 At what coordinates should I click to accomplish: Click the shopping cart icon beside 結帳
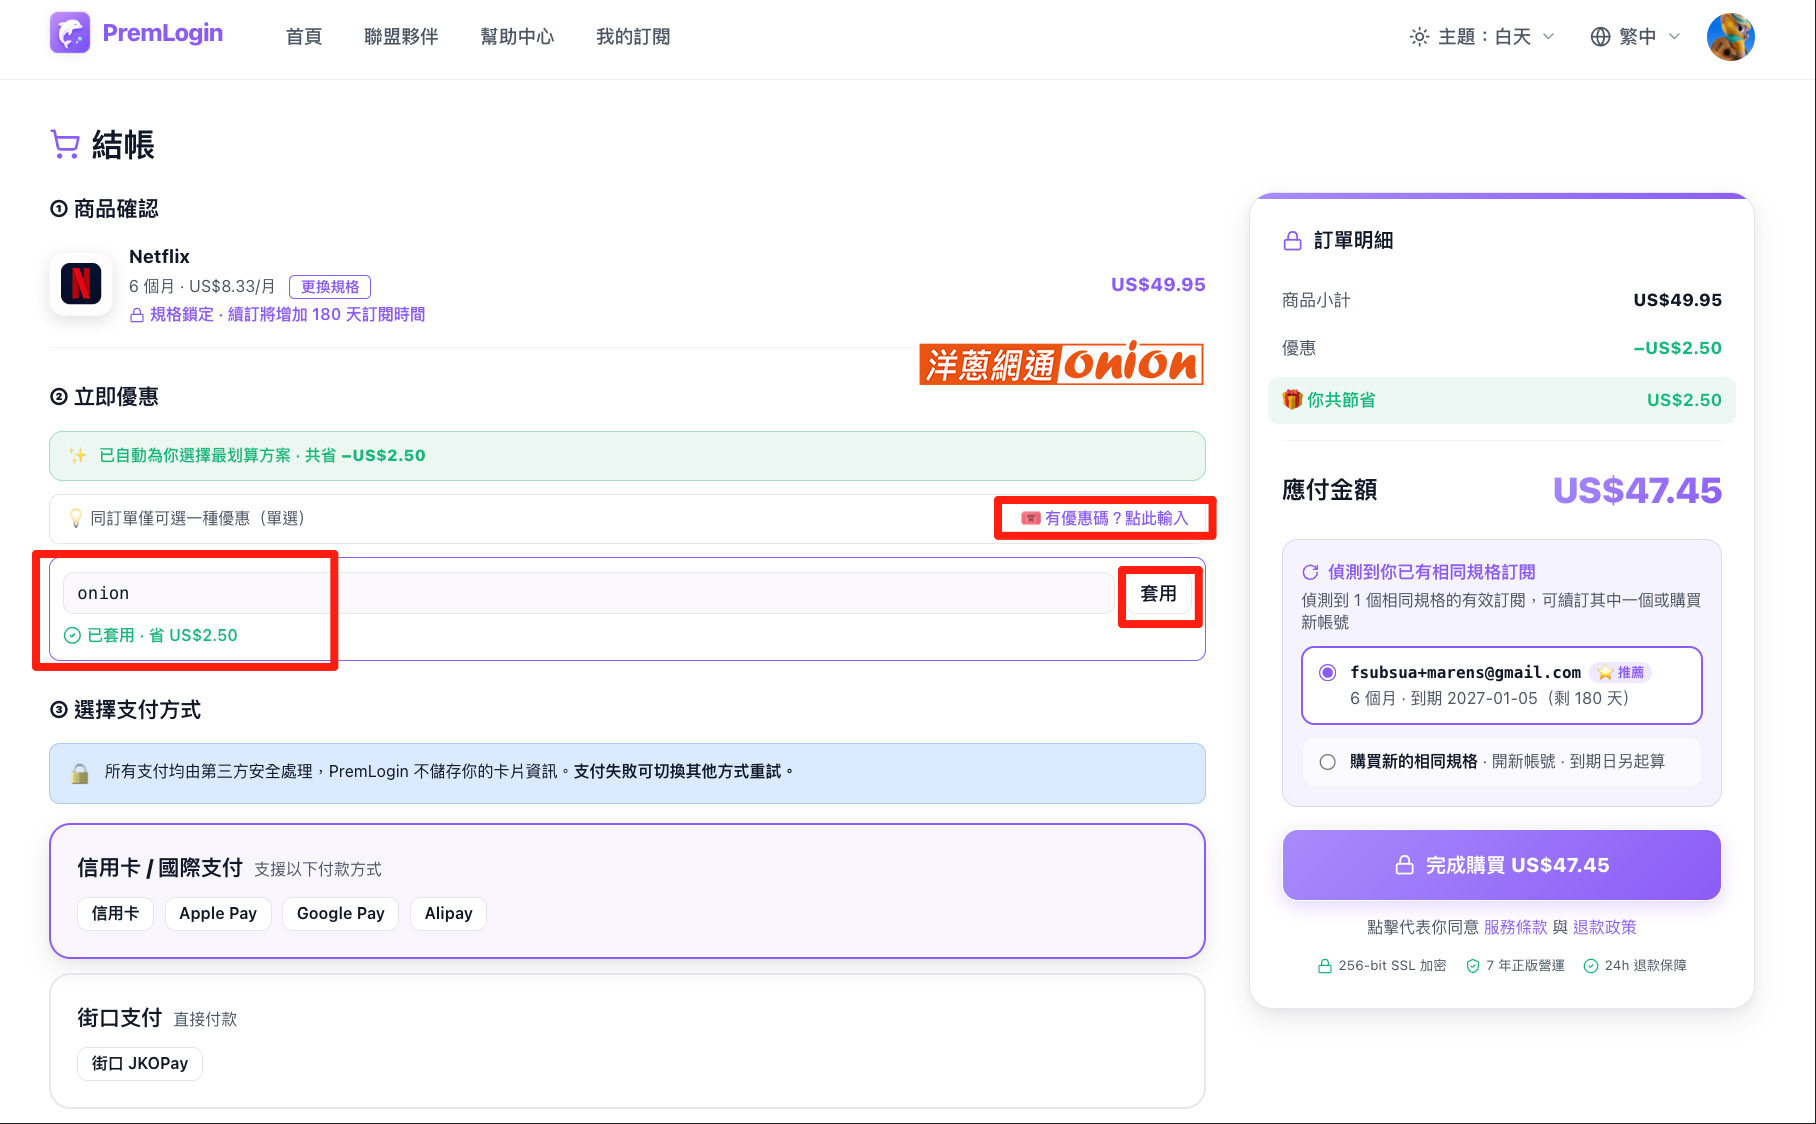coord(65,145)
